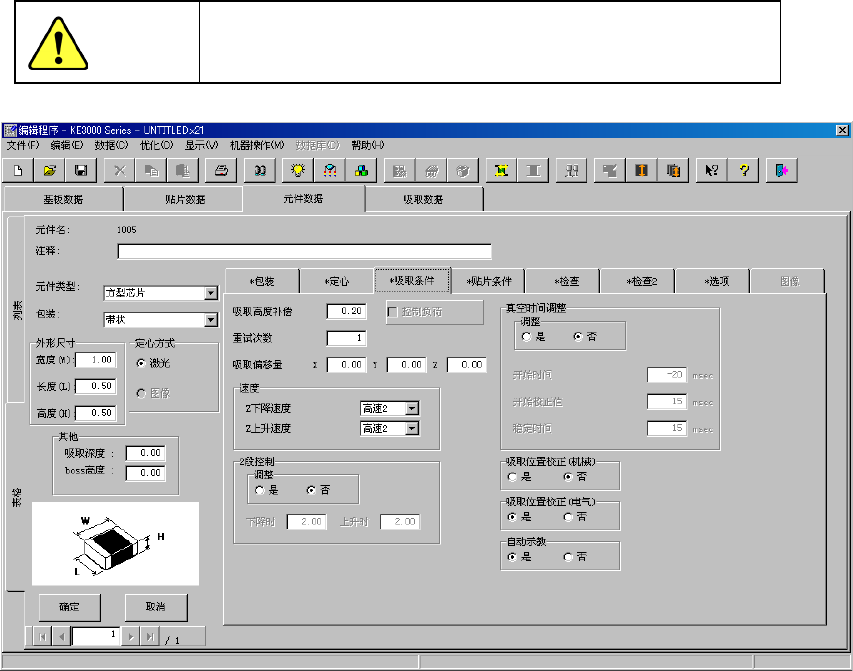Image resolution: width=853 pixels, height=671 pixels.
Task: Open the 编辑(E) menu
Action: pyautogui.click(x=66, y=145)
